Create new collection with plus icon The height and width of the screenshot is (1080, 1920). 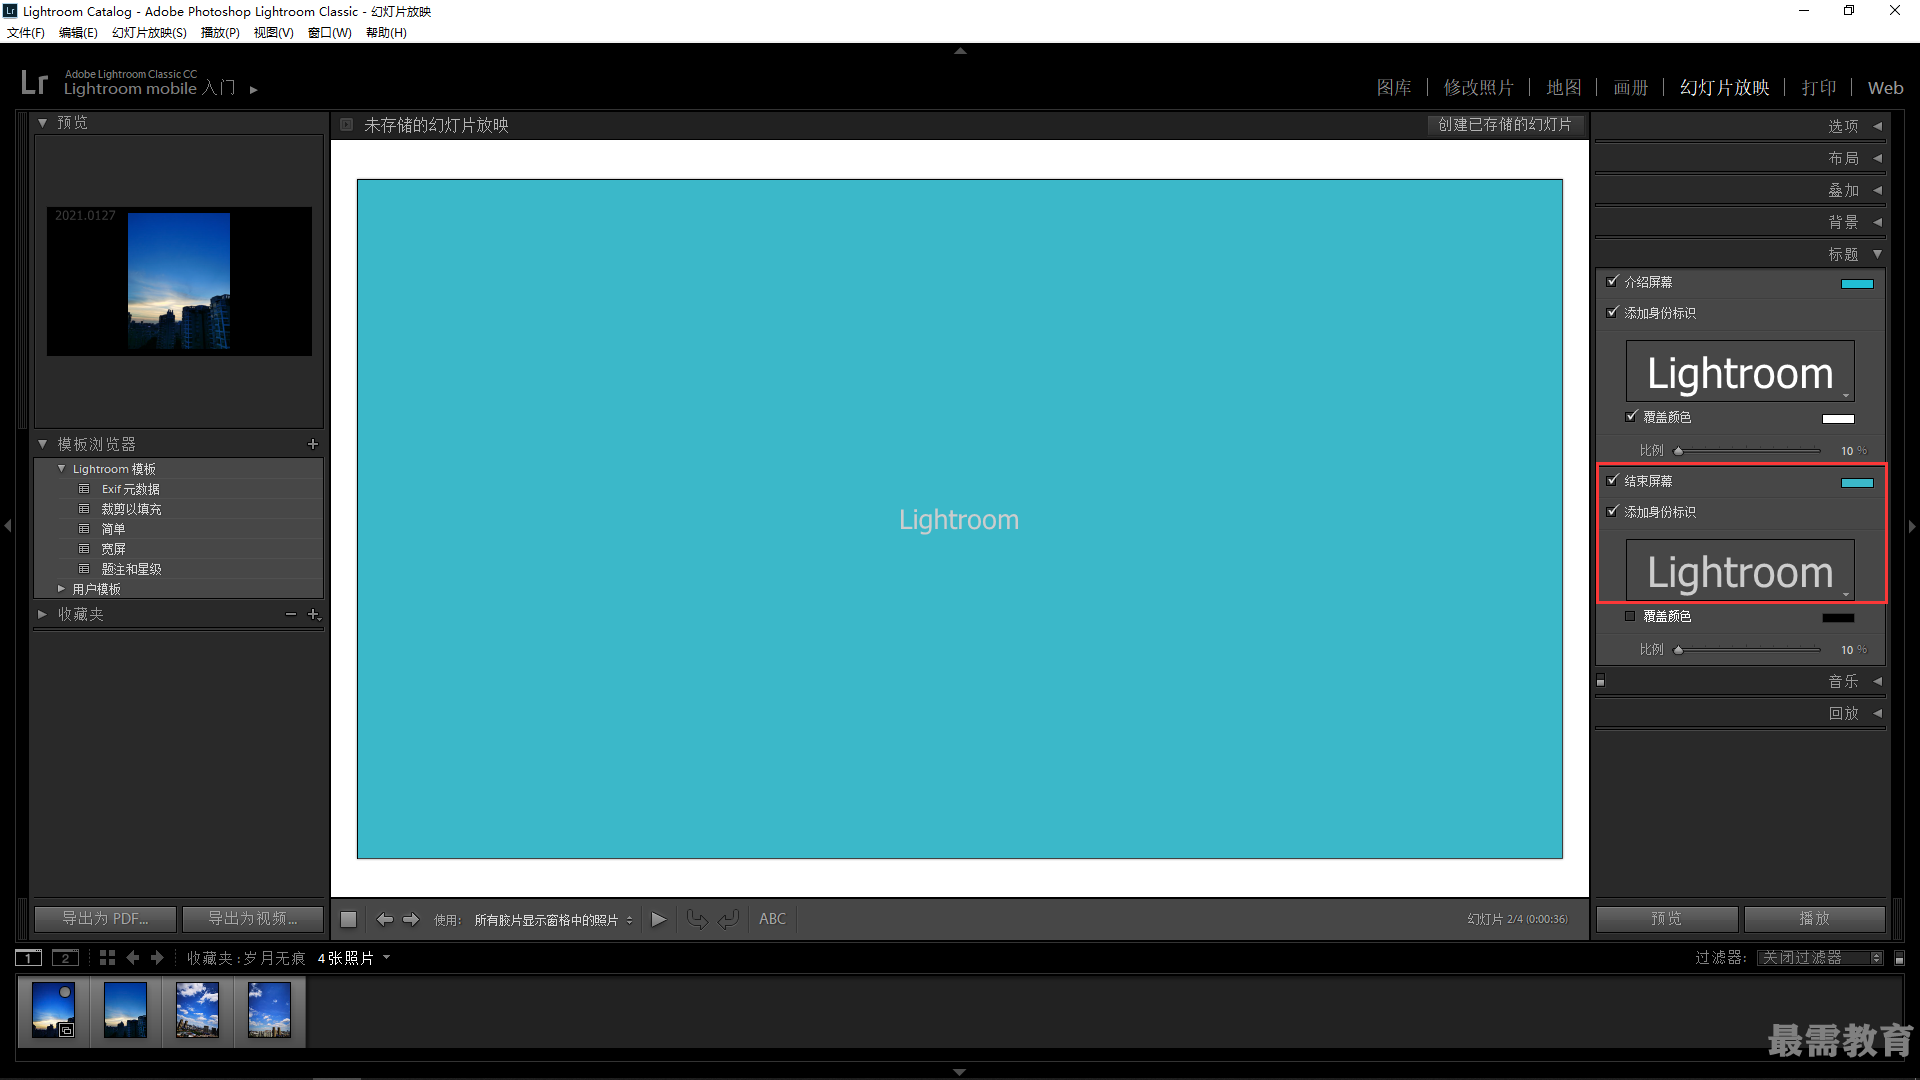[x=314, y=614]
